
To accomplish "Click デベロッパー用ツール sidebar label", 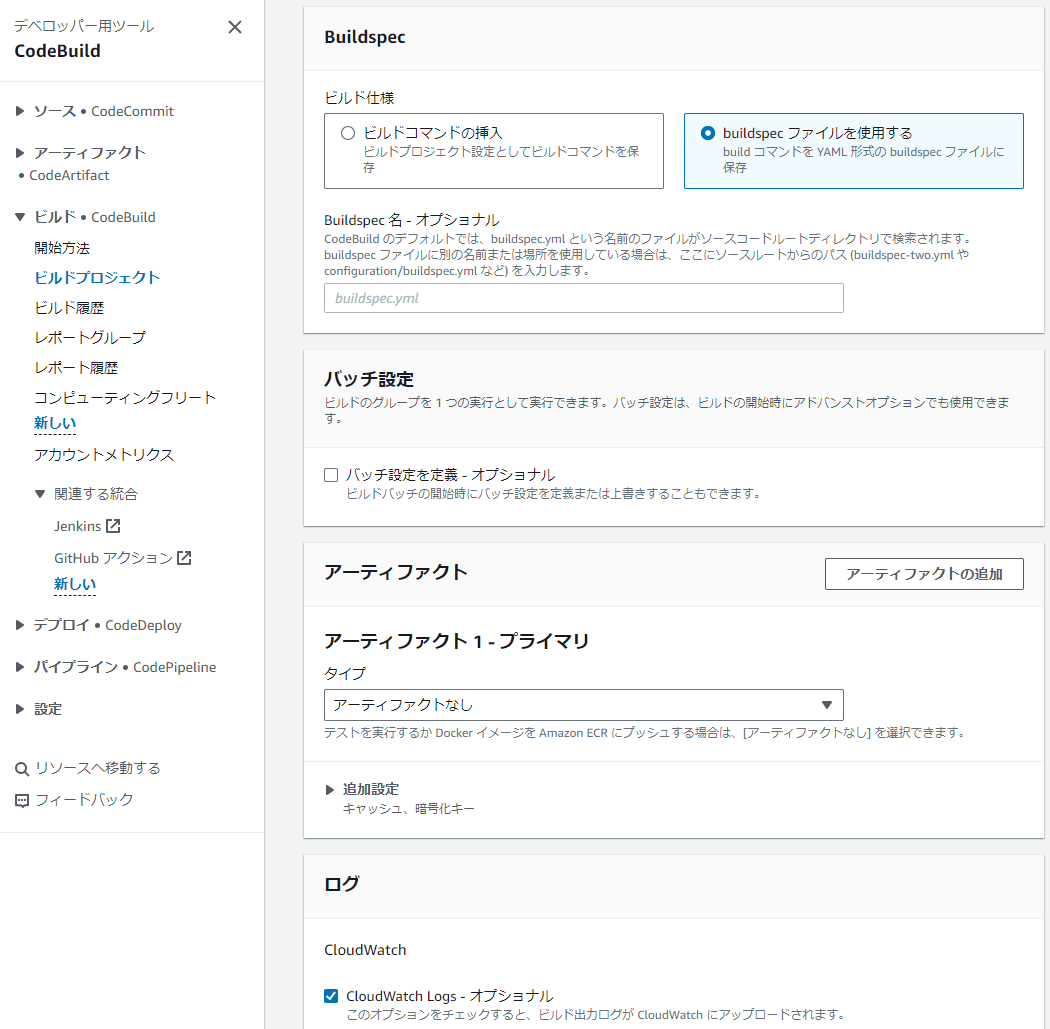I will [84, 26].
